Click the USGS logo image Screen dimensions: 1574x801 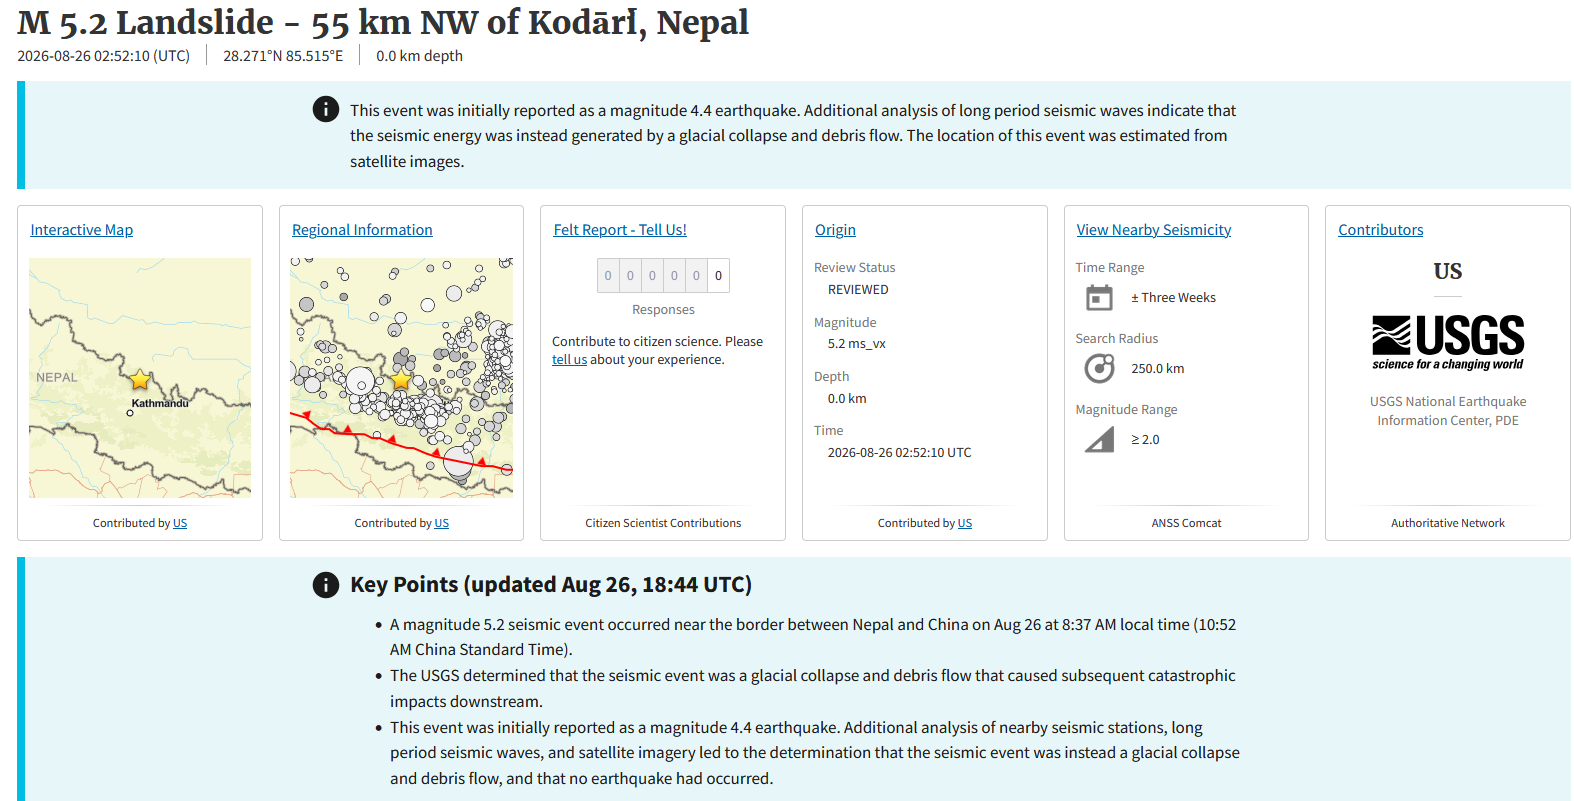tap(1448, 342)
